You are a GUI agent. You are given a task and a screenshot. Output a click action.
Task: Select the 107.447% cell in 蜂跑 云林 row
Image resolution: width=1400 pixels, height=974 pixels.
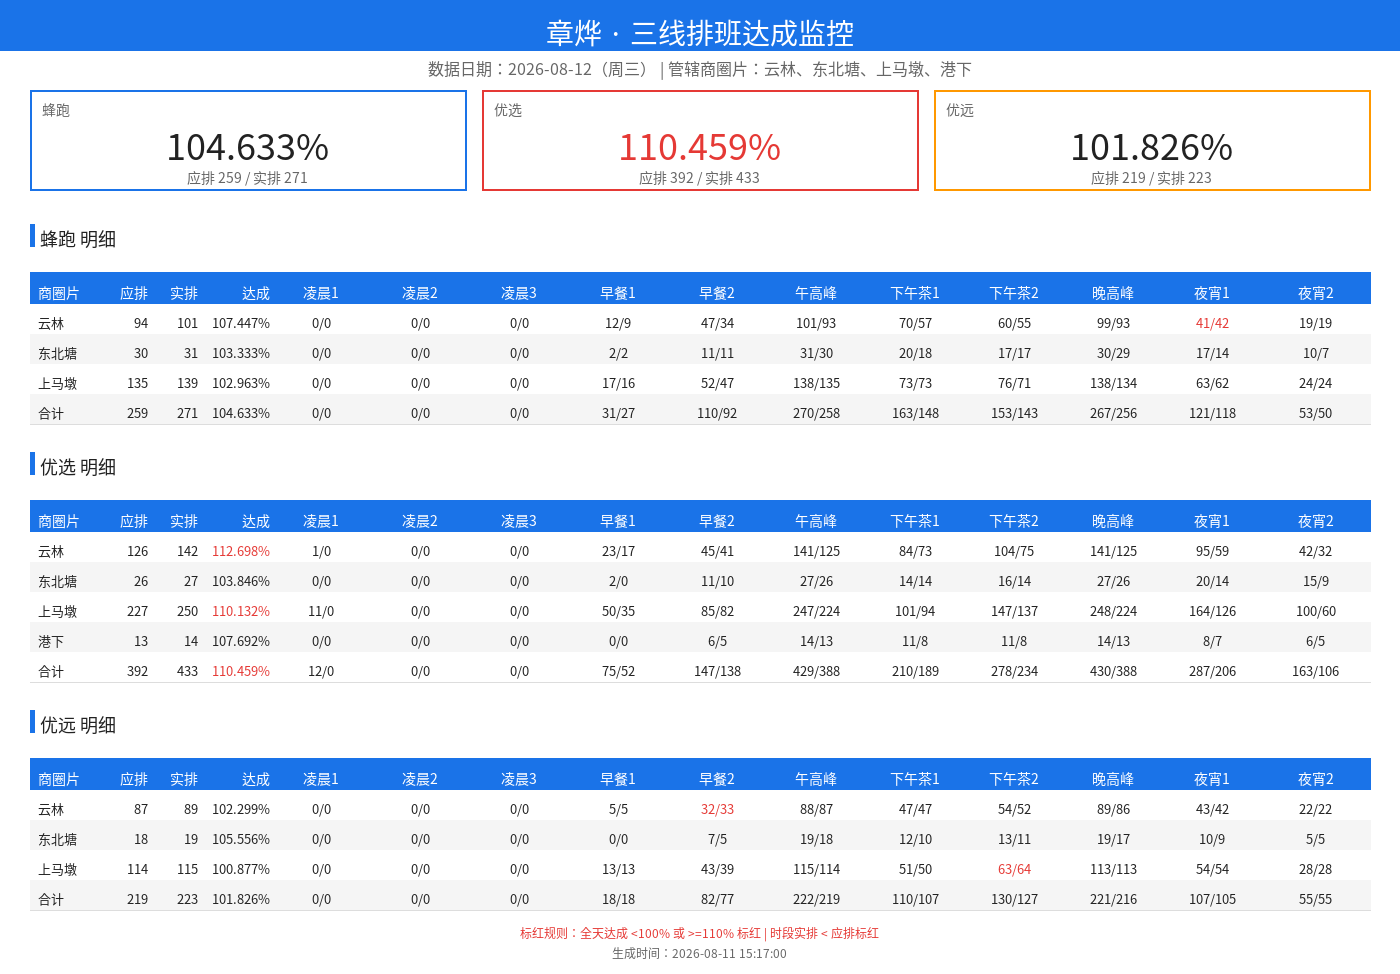pyautogui.click(x=241, y=323)
